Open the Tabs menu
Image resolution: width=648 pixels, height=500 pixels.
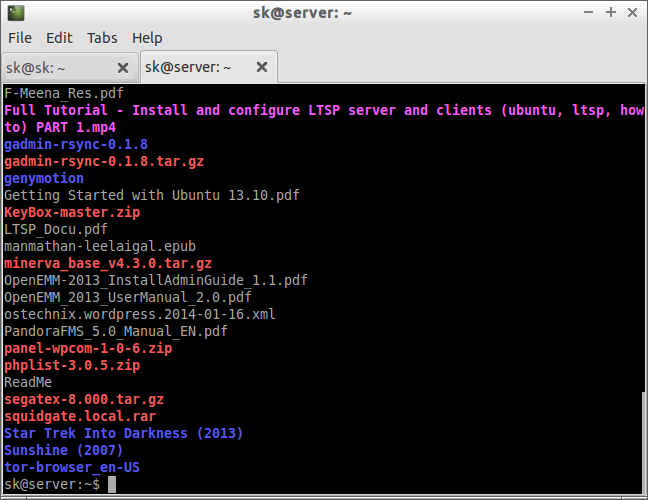[102, 38]
